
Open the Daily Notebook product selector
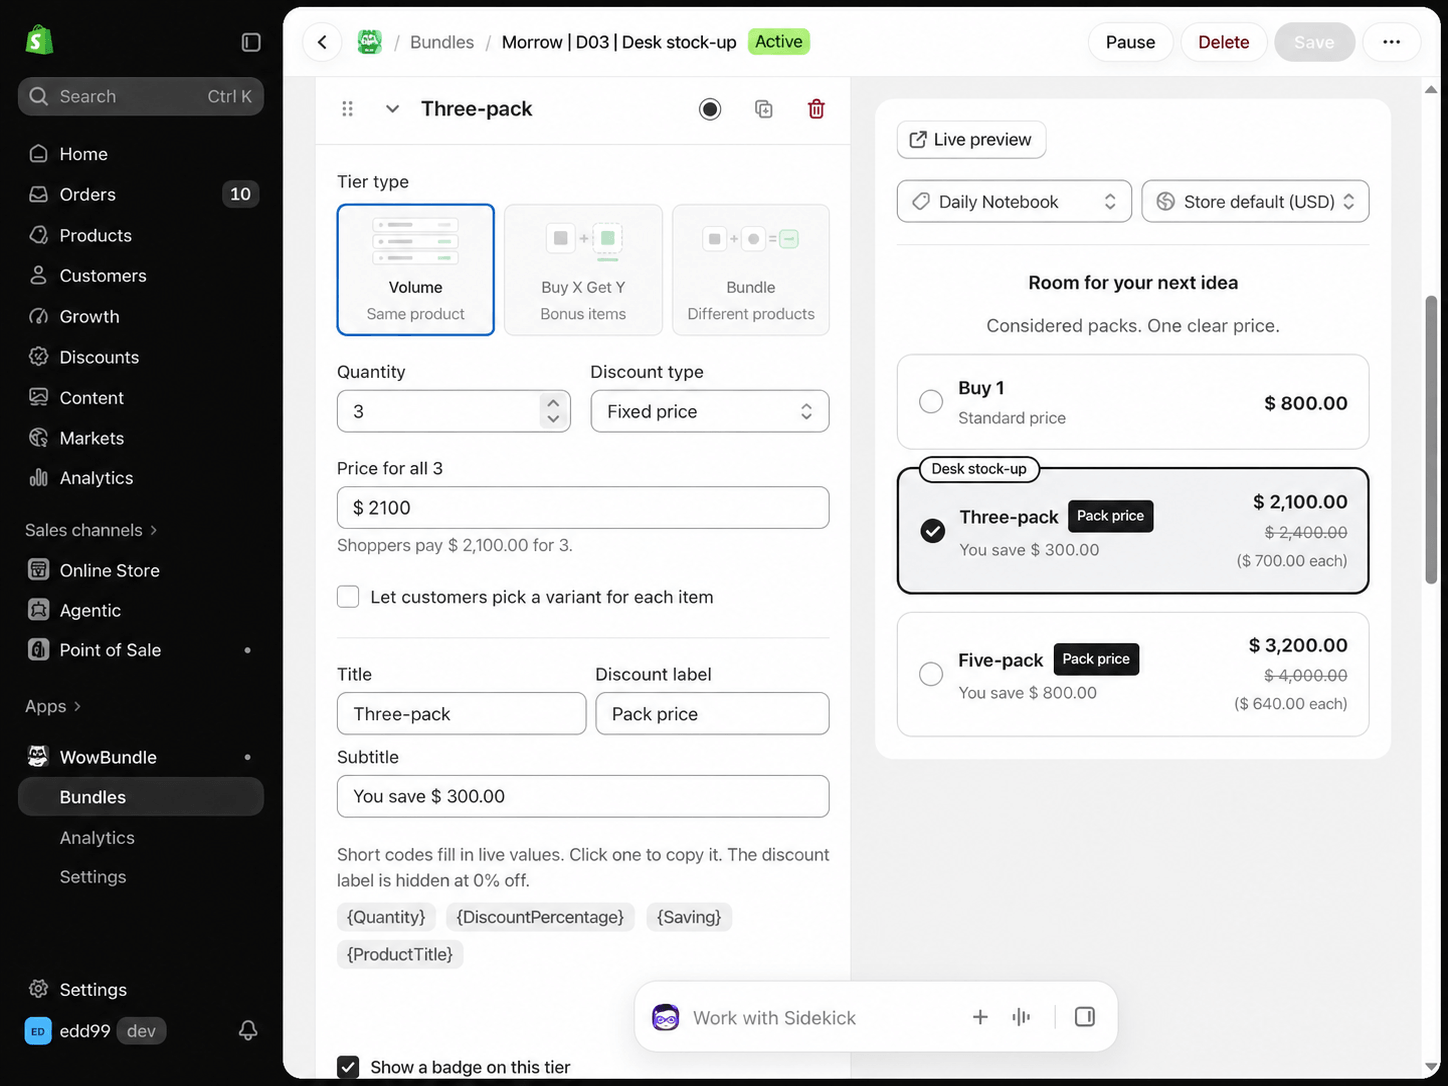point(1014,201)
